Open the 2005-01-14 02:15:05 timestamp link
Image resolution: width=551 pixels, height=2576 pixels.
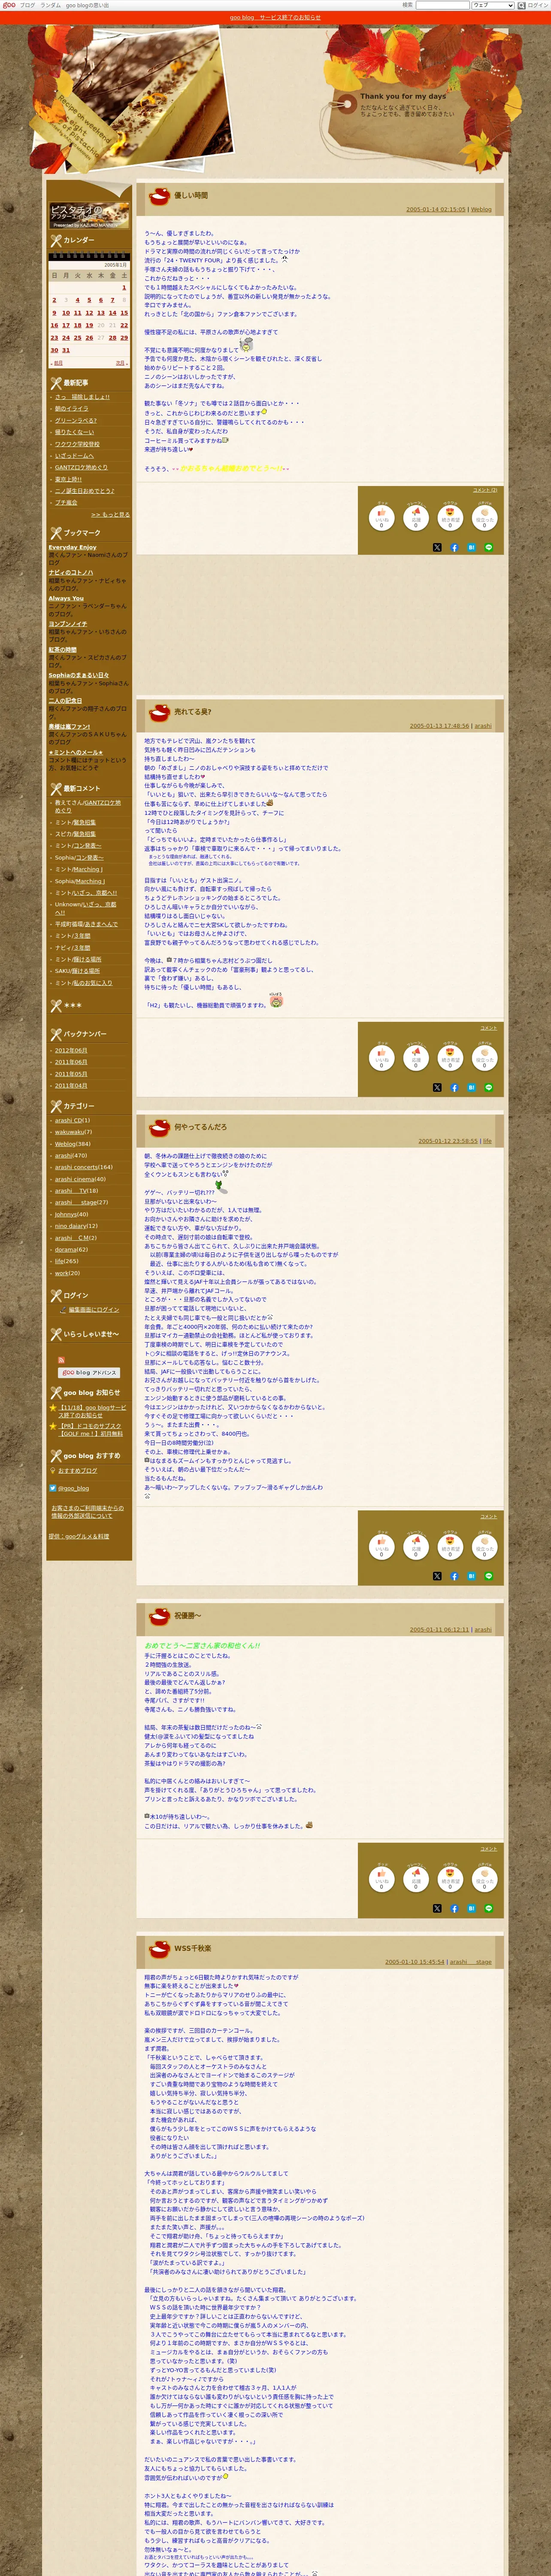[436, 209]
